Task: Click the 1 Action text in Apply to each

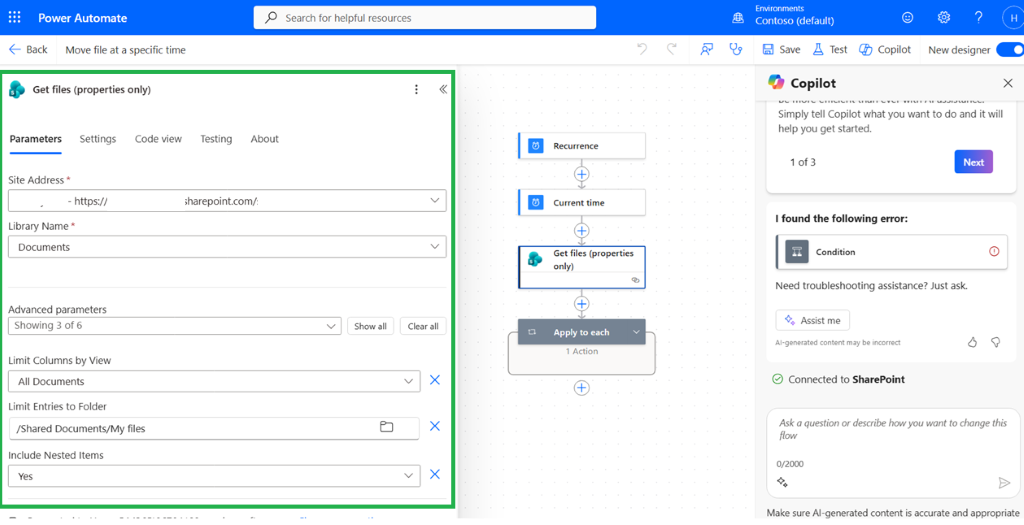Action: click(582, 351)
